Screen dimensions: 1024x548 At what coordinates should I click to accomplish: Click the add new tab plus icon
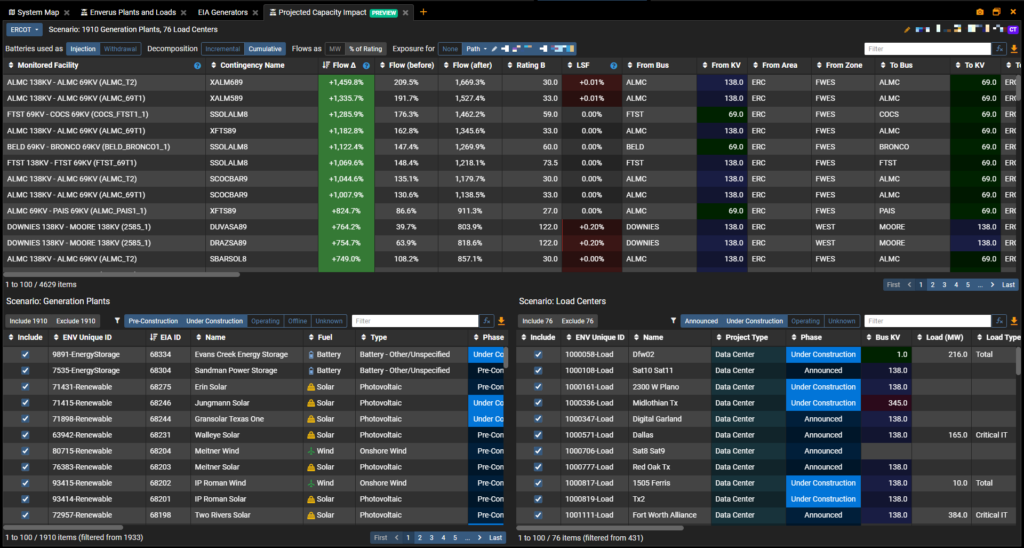(423, 12)
